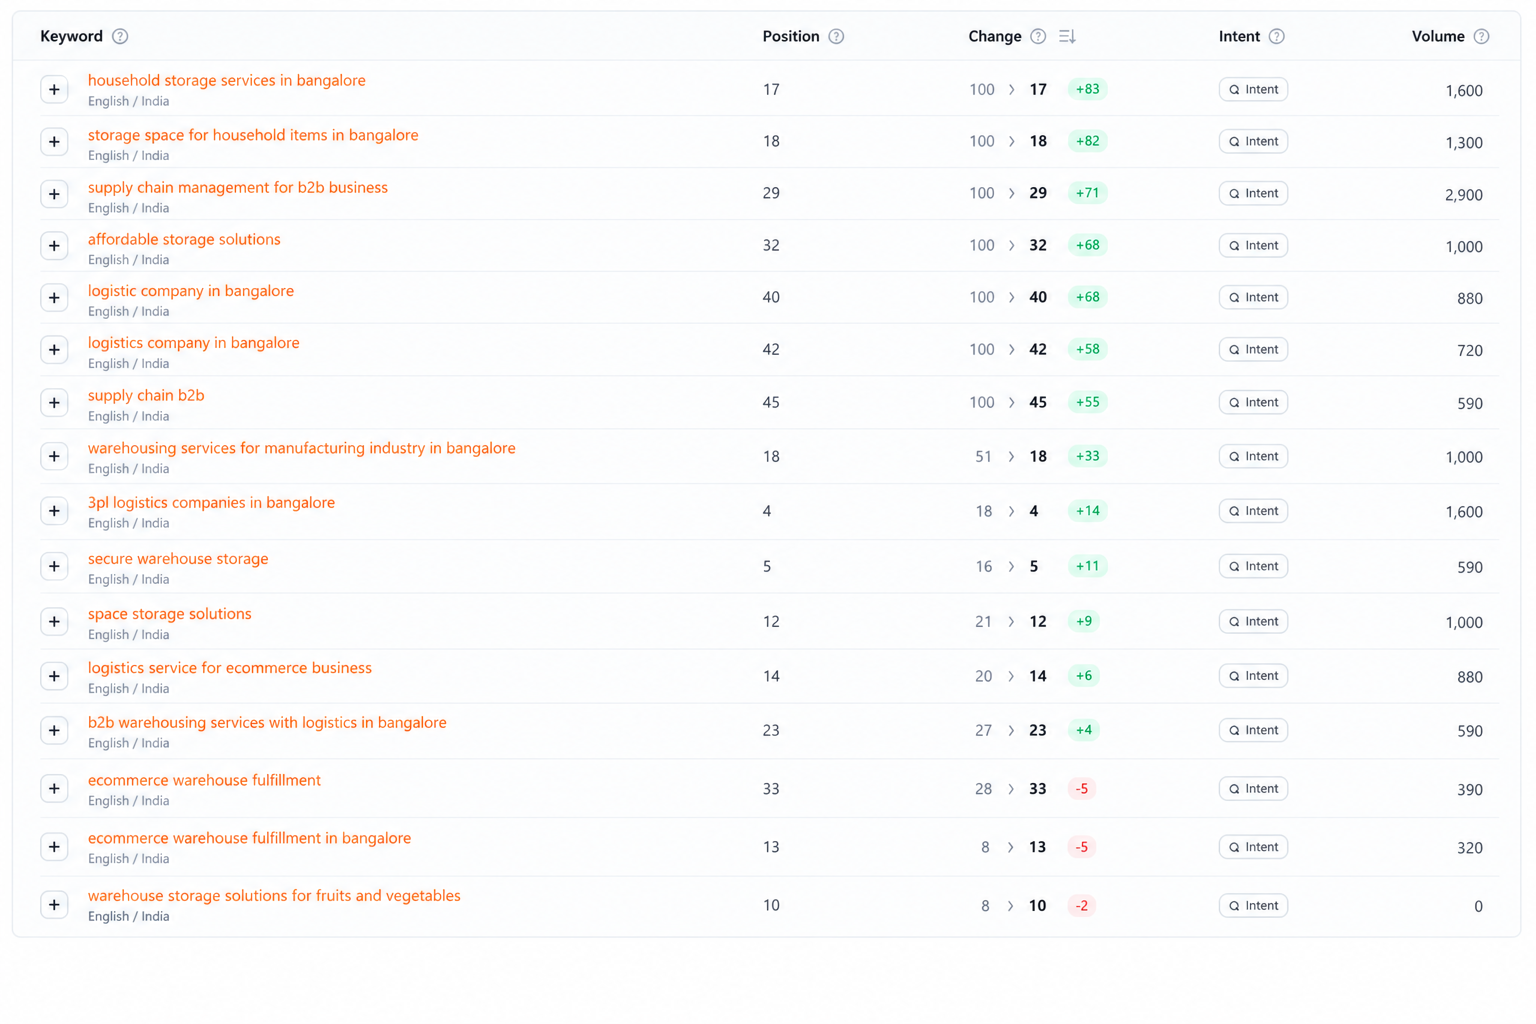This screenshot has width=1536, height=1024.
Task: Expand the 3pl logistics companies row
Action: point(54,511)
